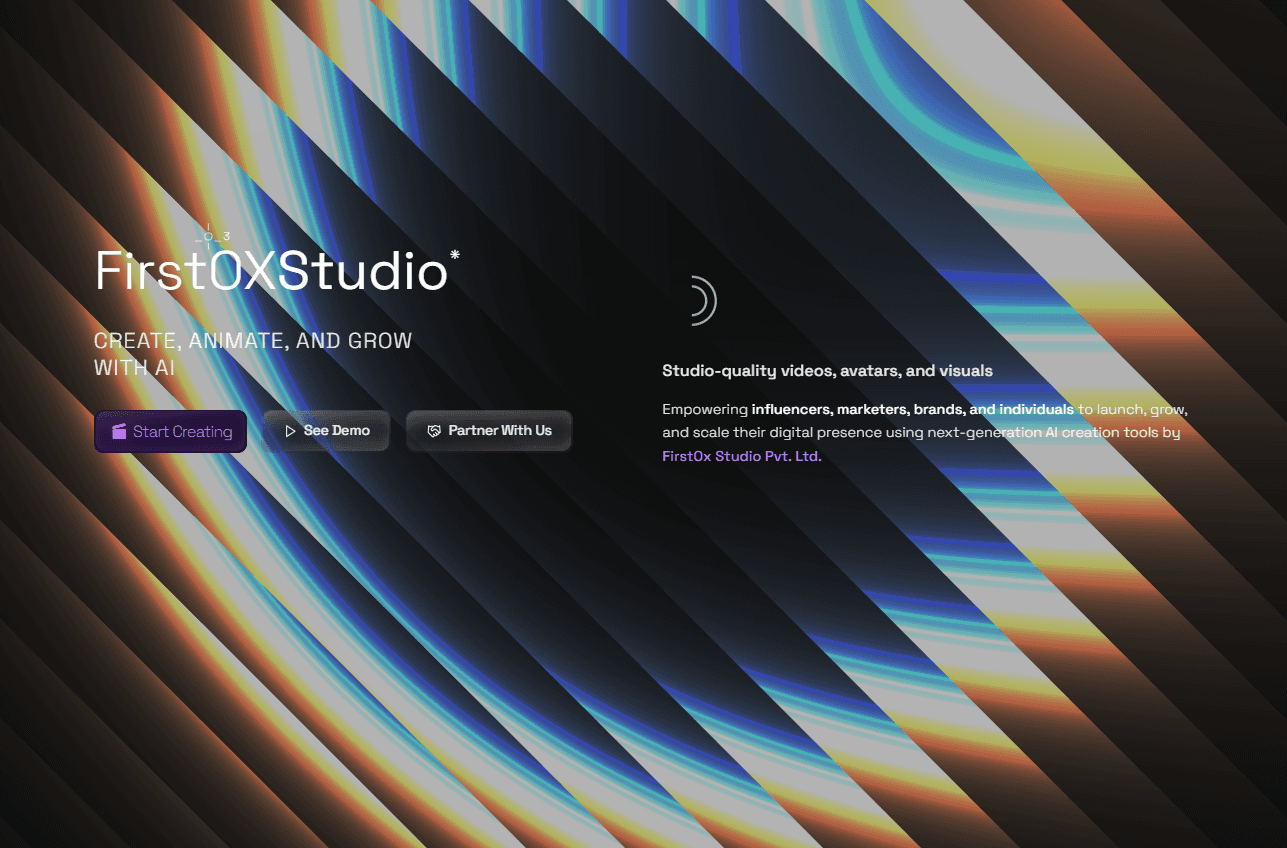Click the loading spinner arc icon

(704, 300)
